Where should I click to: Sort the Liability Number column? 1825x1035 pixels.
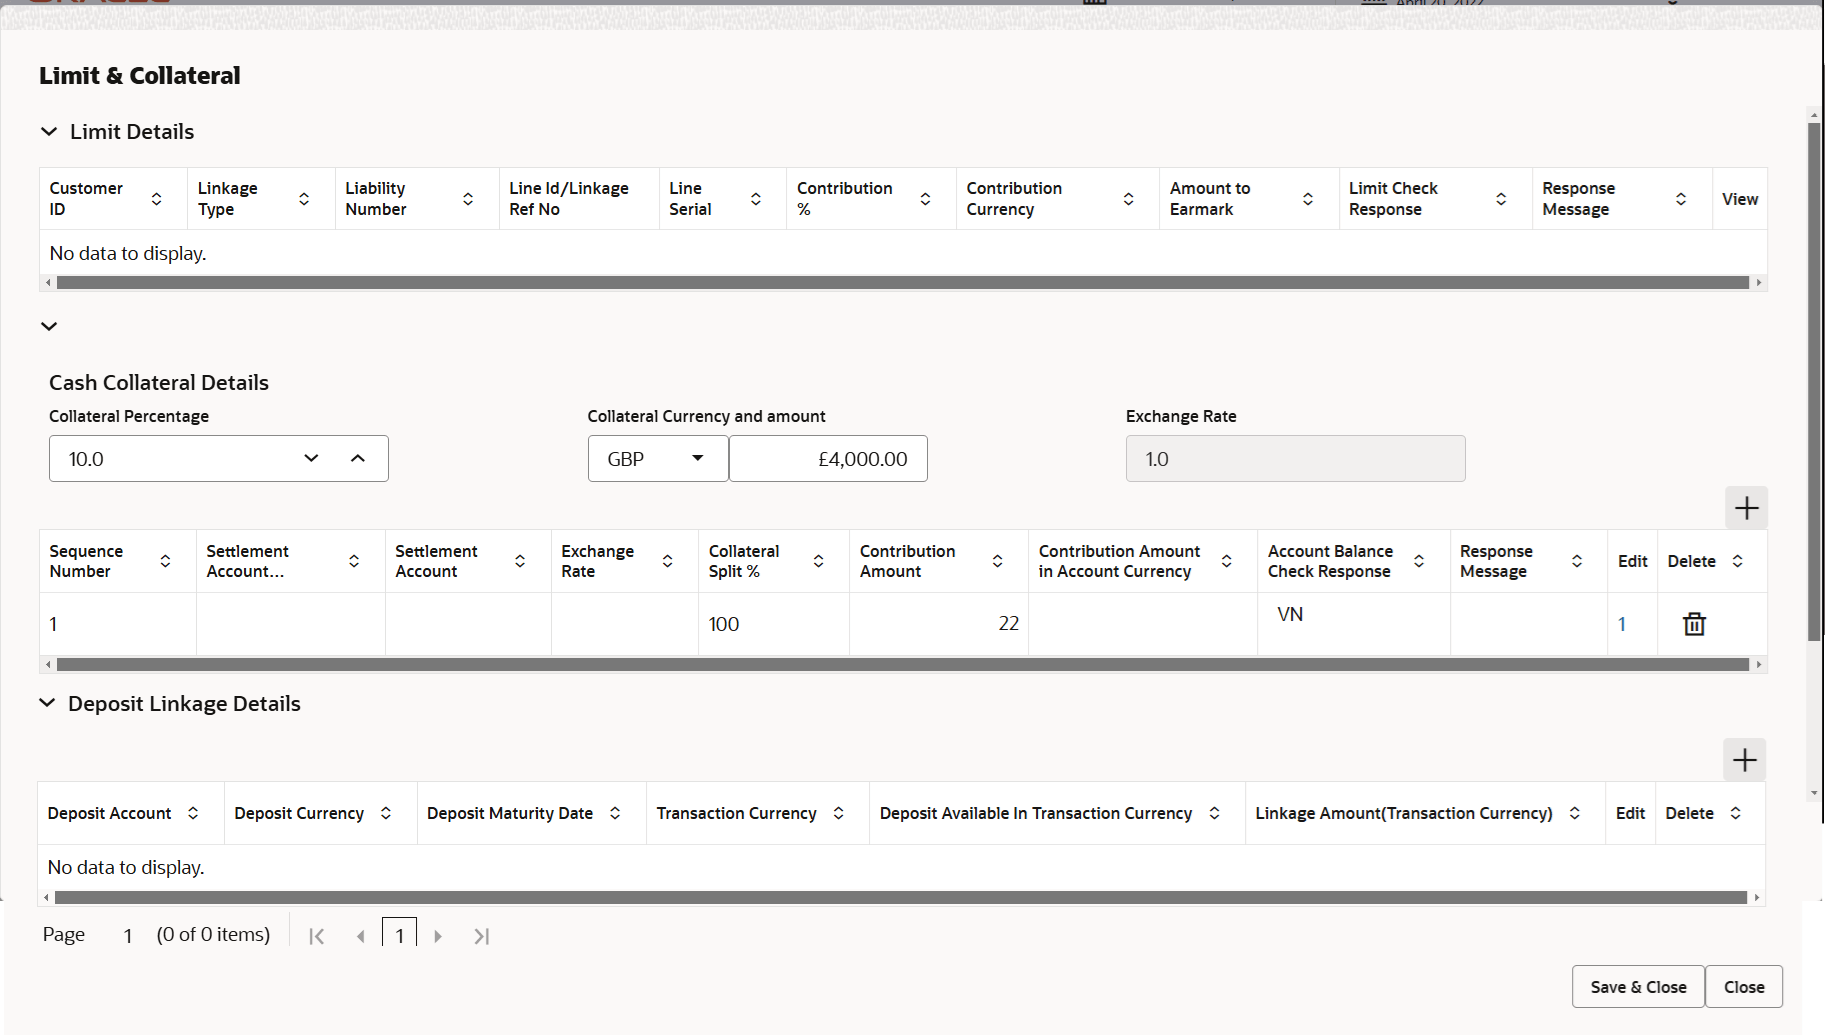(x=467, y=198)
